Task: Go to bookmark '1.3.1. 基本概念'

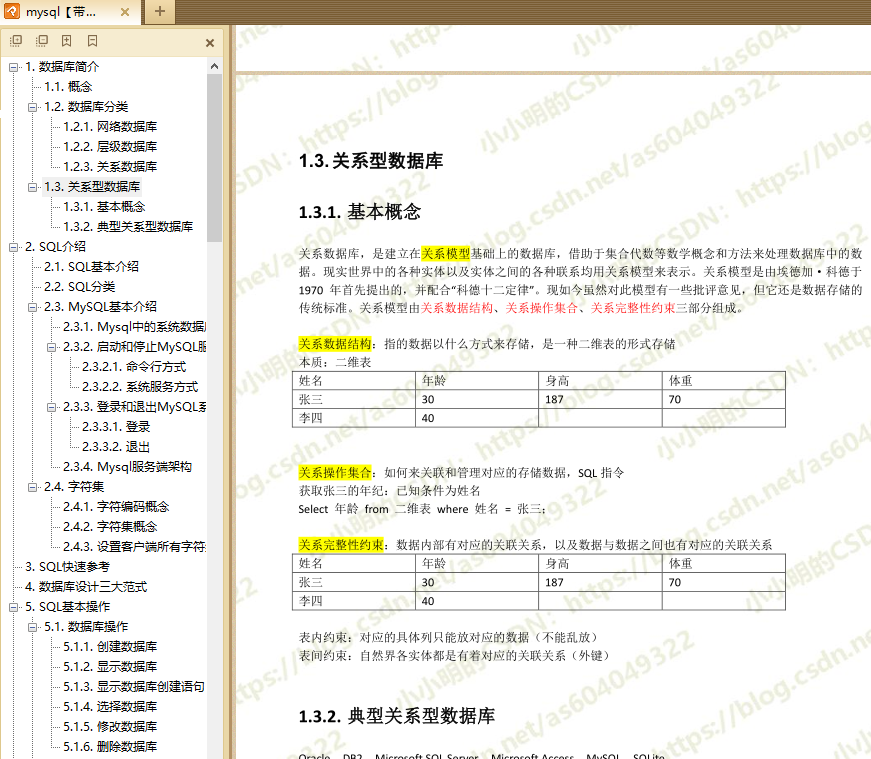Action: [104, 207]
